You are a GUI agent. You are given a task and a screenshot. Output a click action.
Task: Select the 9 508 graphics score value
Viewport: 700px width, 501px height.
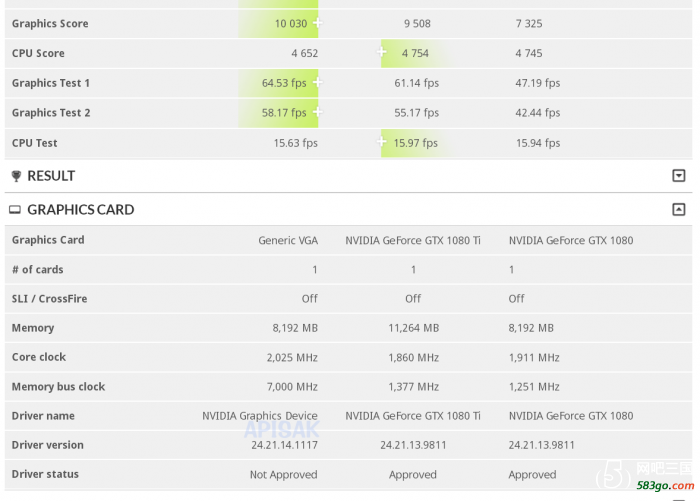coord(417,24)
